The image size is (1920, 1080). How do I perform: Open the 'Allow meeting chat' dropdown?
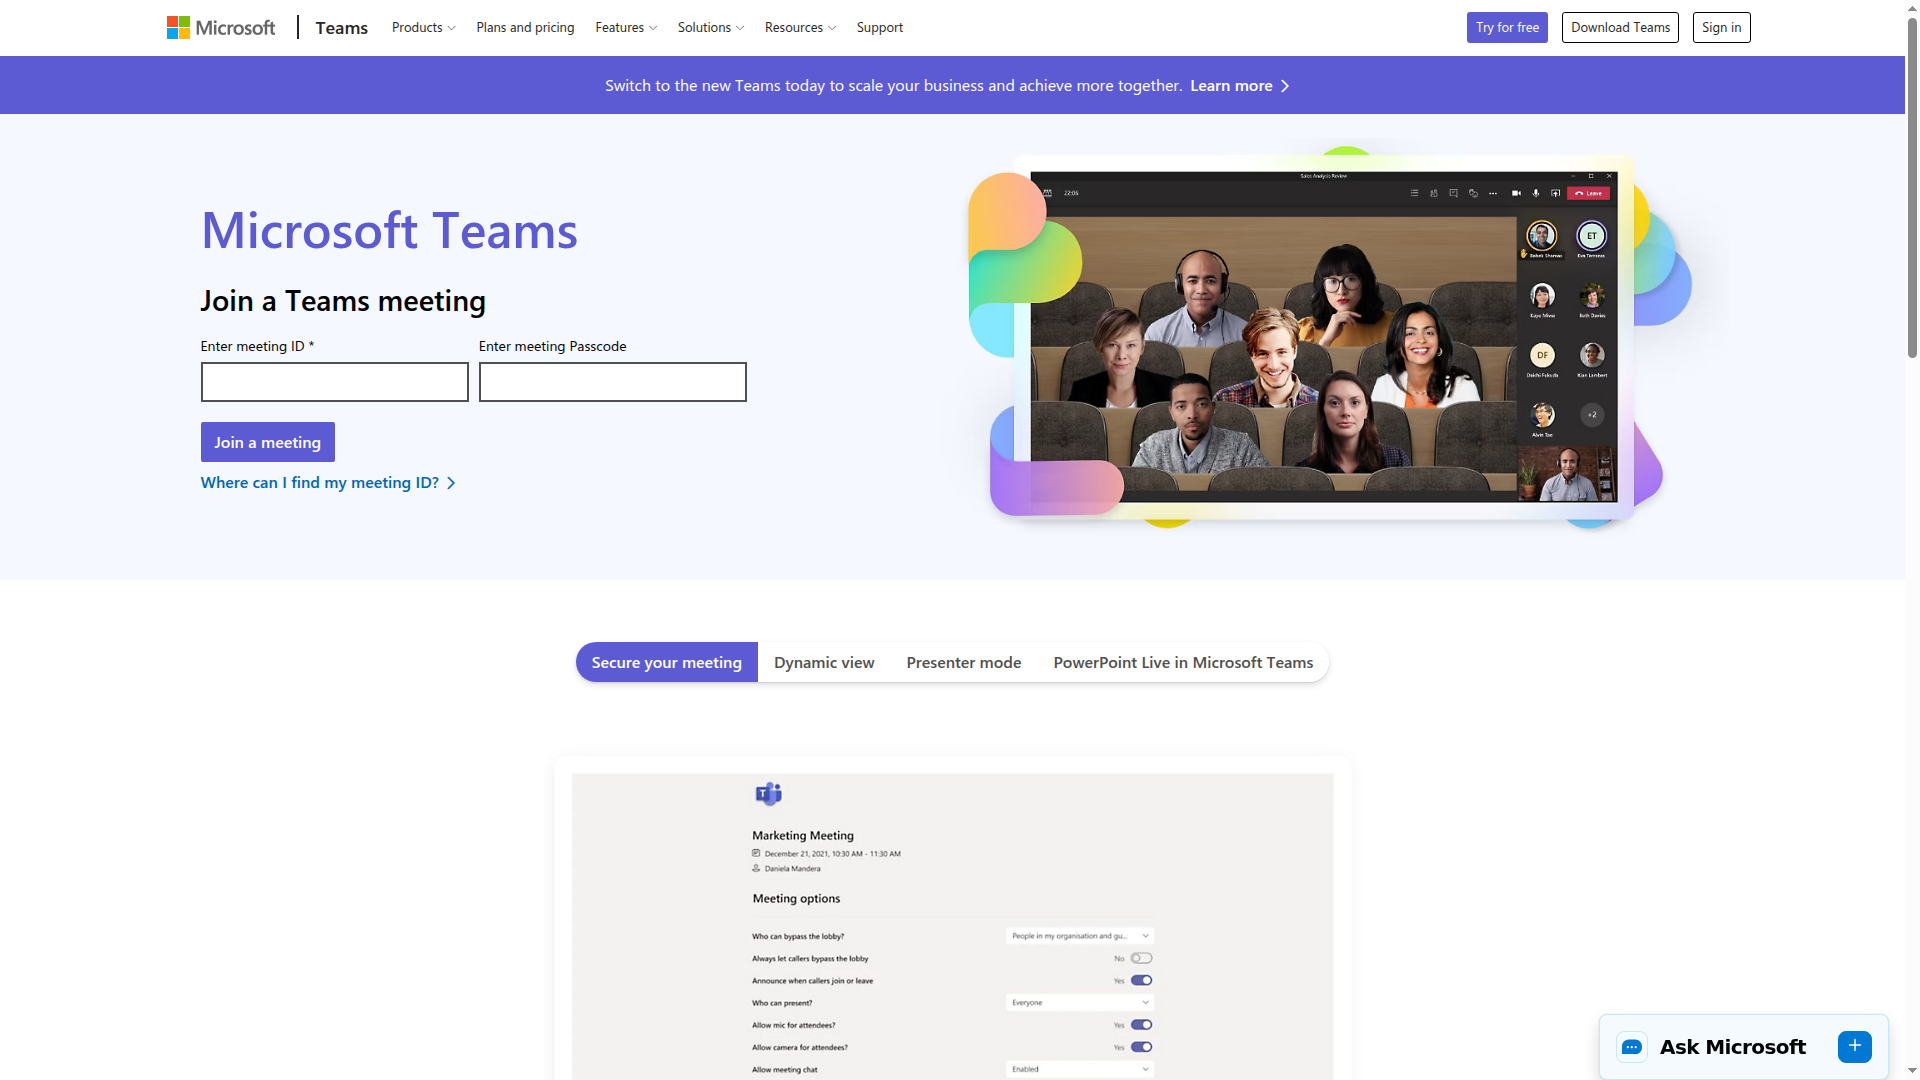pyautogui.click(x=1079, y=1069)
